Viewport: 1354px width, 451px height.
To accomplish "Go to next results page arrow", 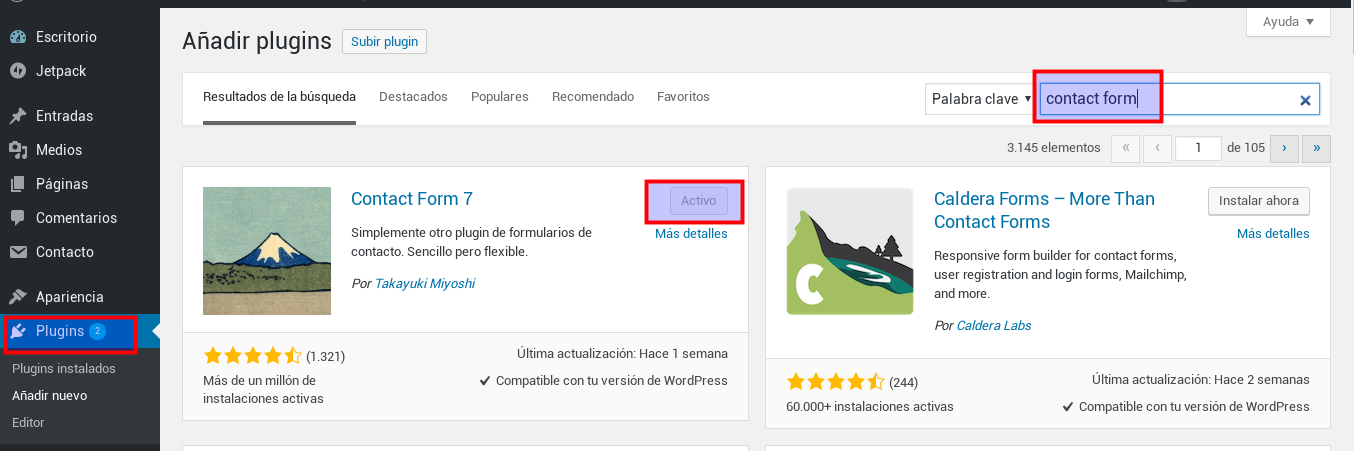I will point(1284,148).
